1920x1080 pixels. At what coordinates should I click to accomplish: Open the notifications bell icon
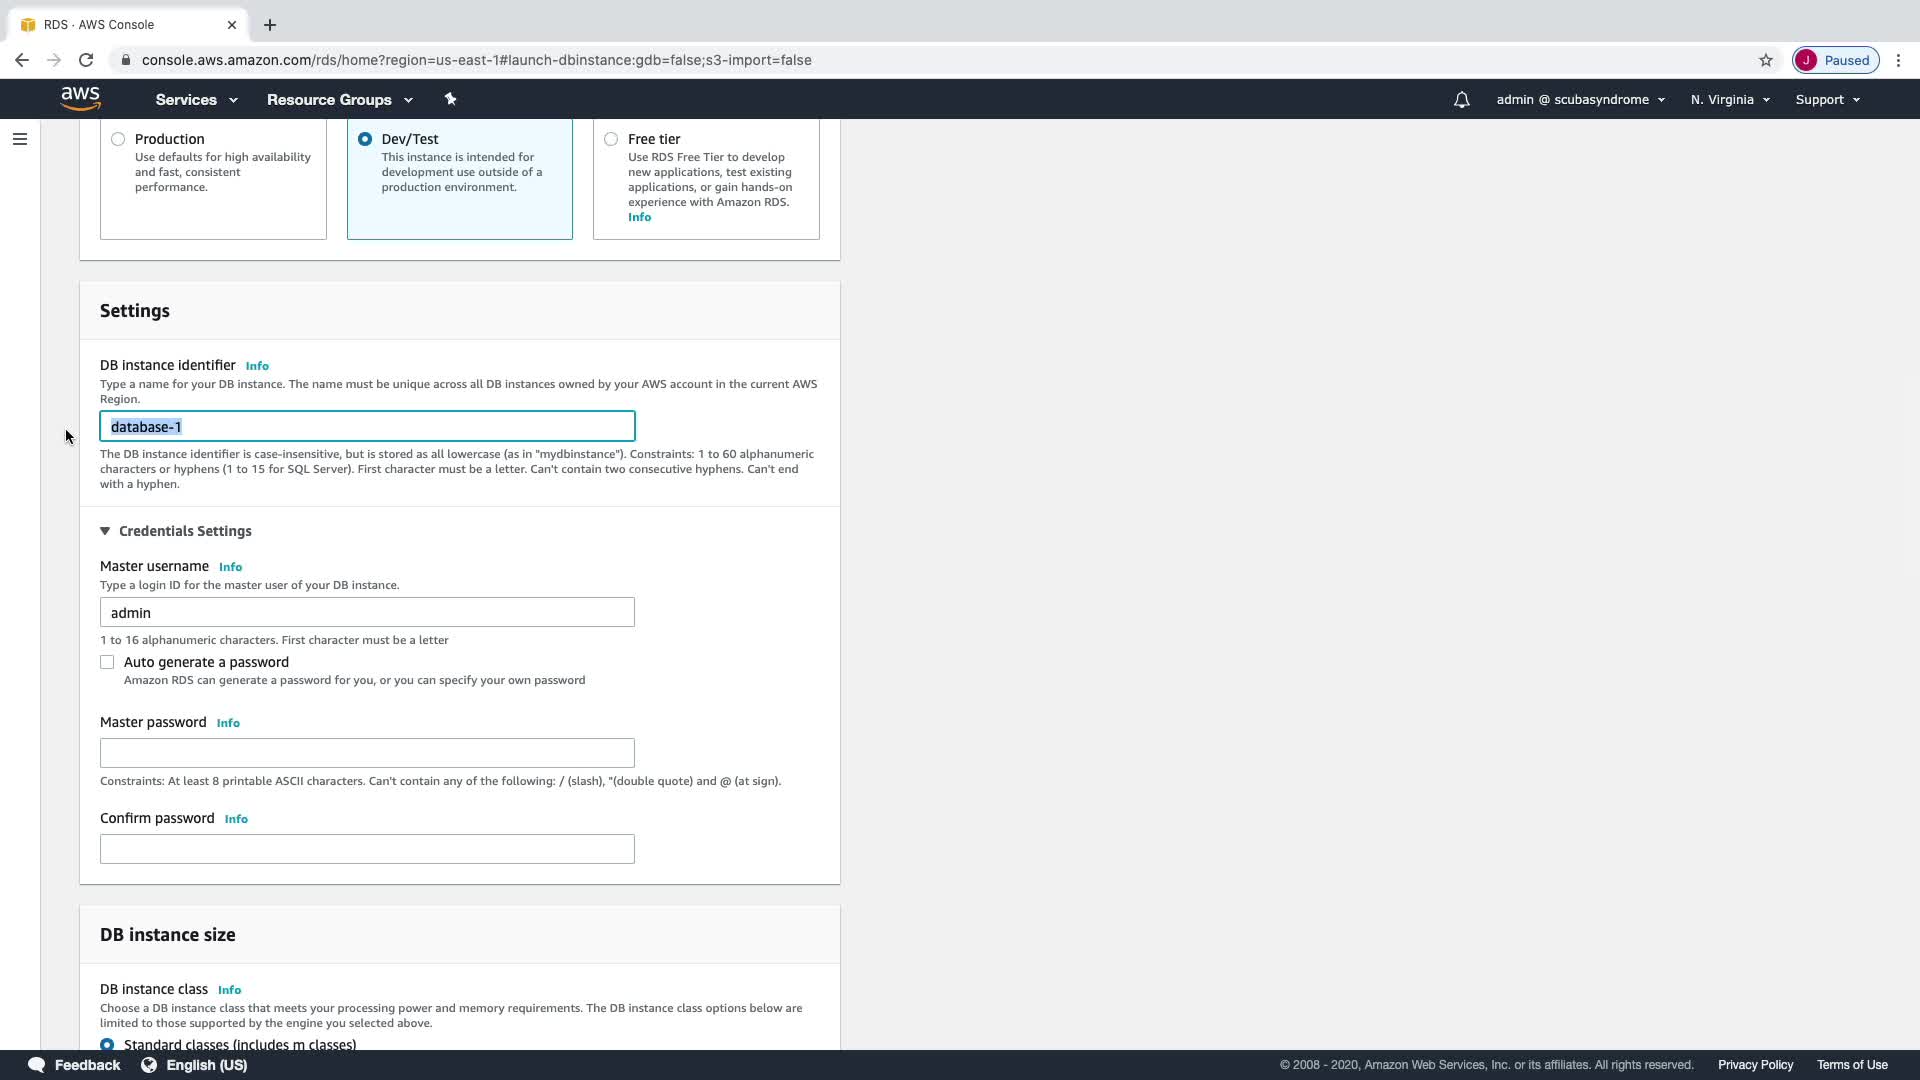point(1461,100)
